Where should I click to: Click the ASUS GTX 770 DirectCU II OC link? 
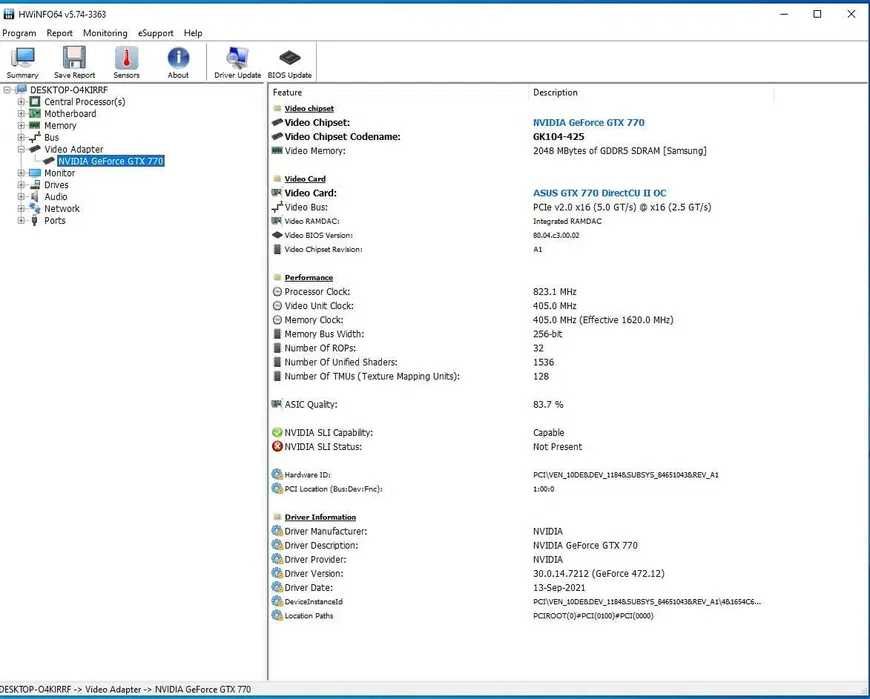[600, 193]
